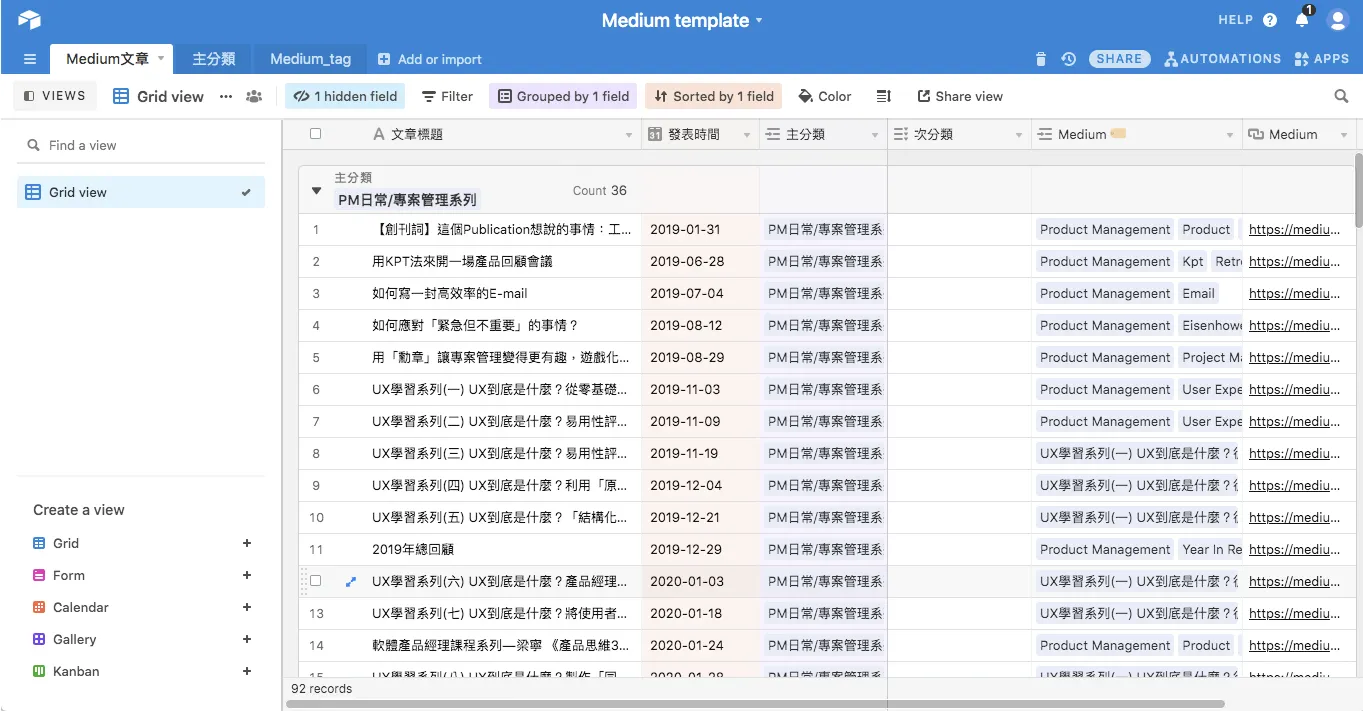This screenshot has width=1363, height=711.
Task: Open grid view more options ellipsis
Action: click(x=226, y=96)
